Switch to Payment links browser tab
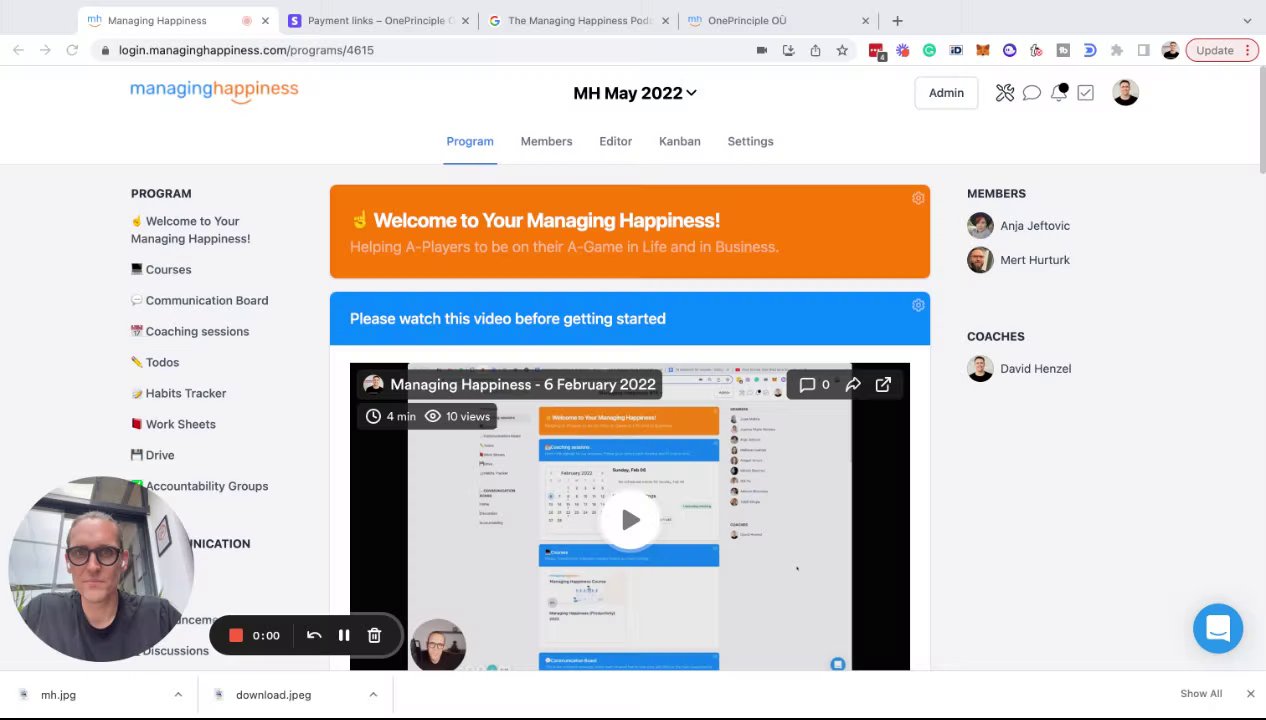The image size is (1266, 720). (379, 20)
